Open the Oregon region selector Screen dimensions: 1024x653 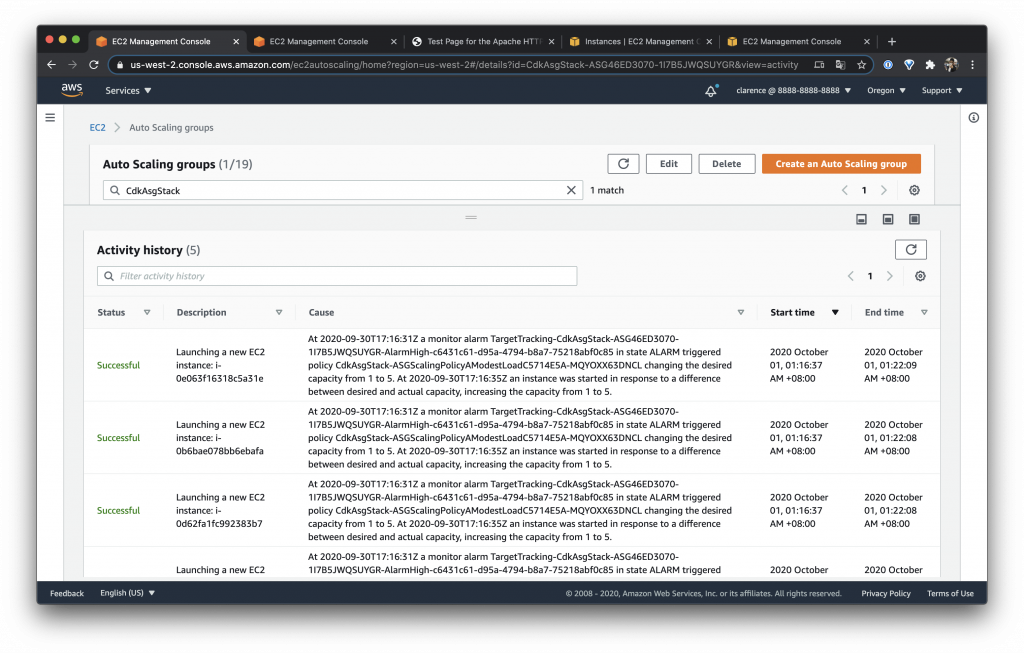pyautogui.click(x=886, y=91)
